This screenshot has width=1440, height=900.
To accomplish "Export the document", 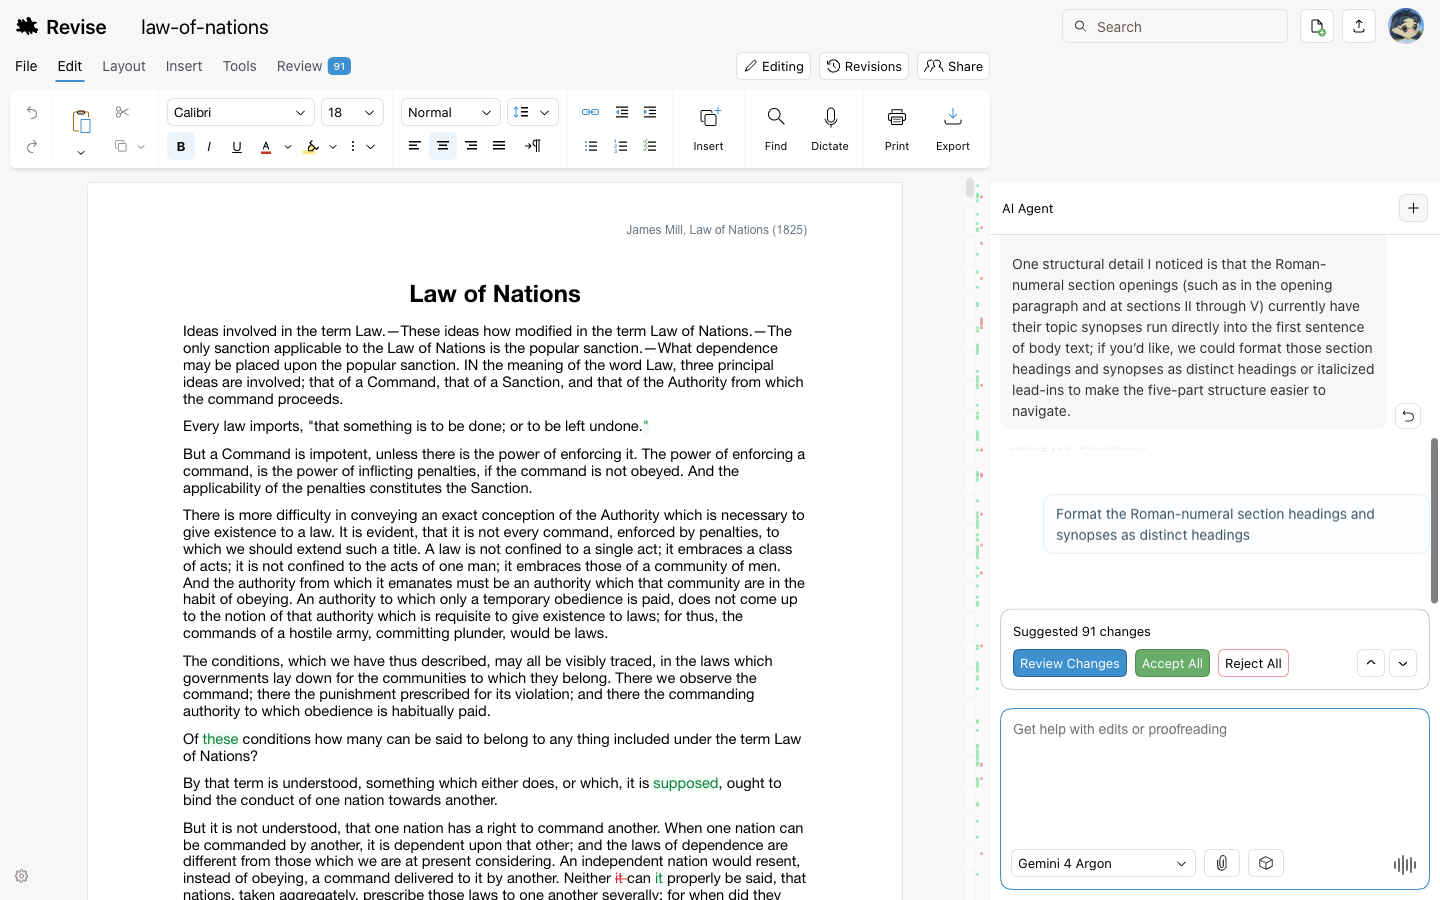I will coord(953,129).
